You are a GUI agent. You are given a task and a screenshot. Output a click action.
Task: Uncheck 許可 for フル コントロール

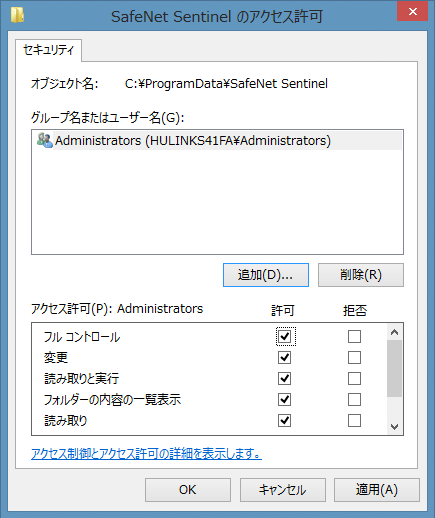point(284,337)
